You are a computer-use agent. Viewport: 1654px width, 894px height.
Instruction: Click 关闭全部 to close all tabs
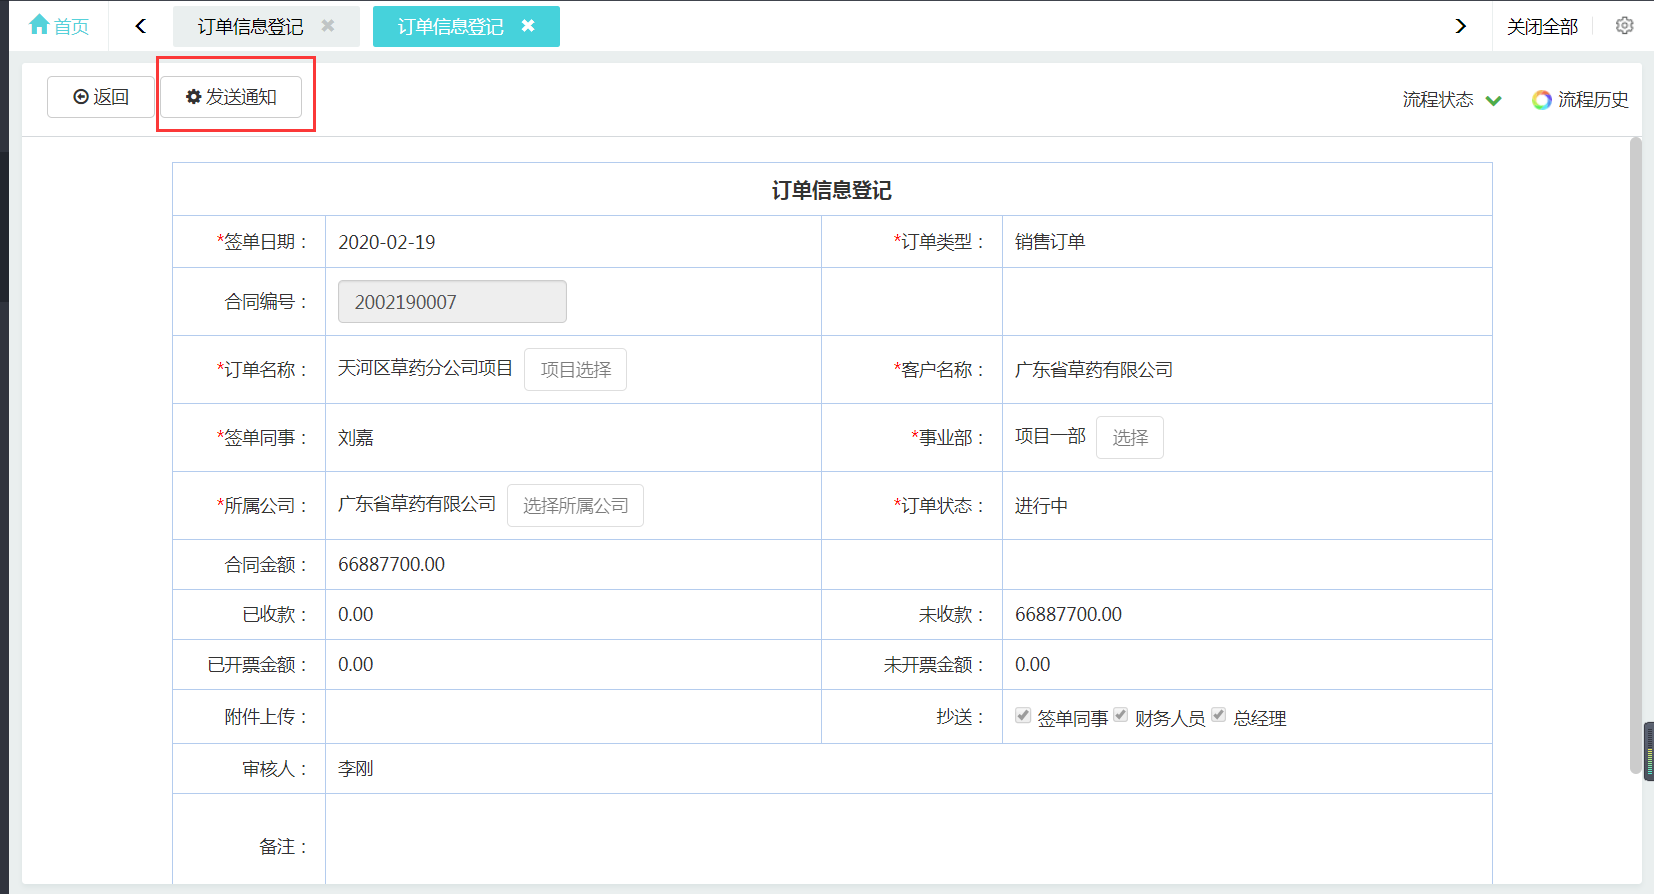[x=1542, y=27]
